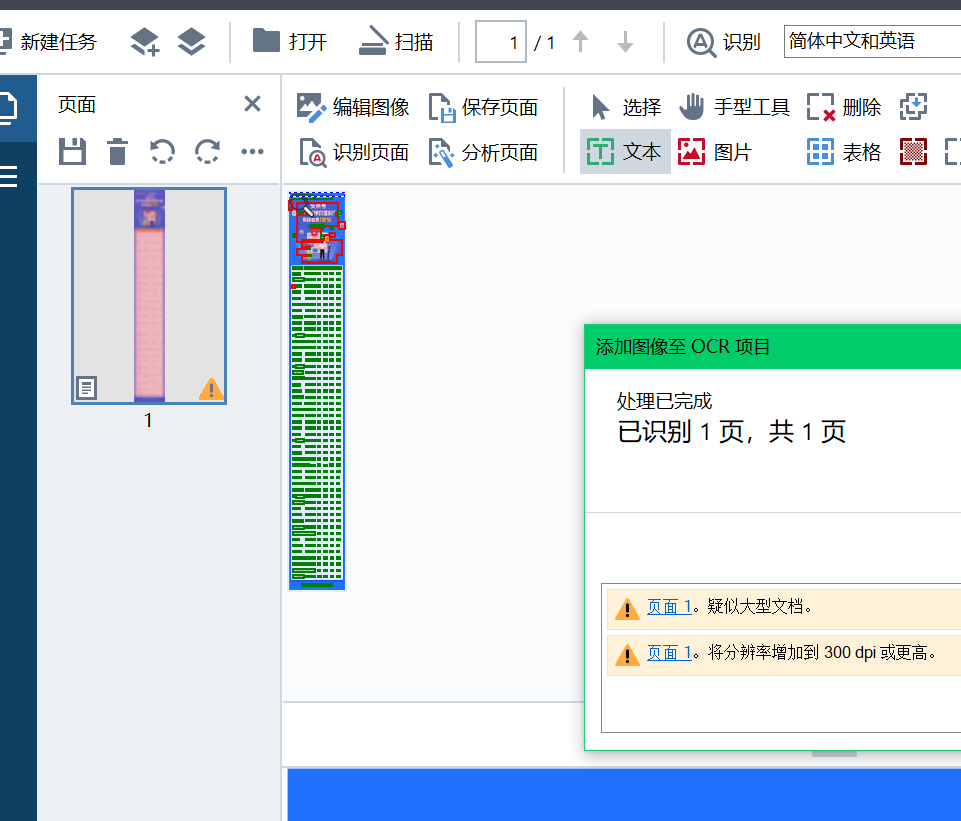The height and width of the screenshot is (821, 961).
Task: Delete page with the trash icon
Action: [x=117, y=151]
